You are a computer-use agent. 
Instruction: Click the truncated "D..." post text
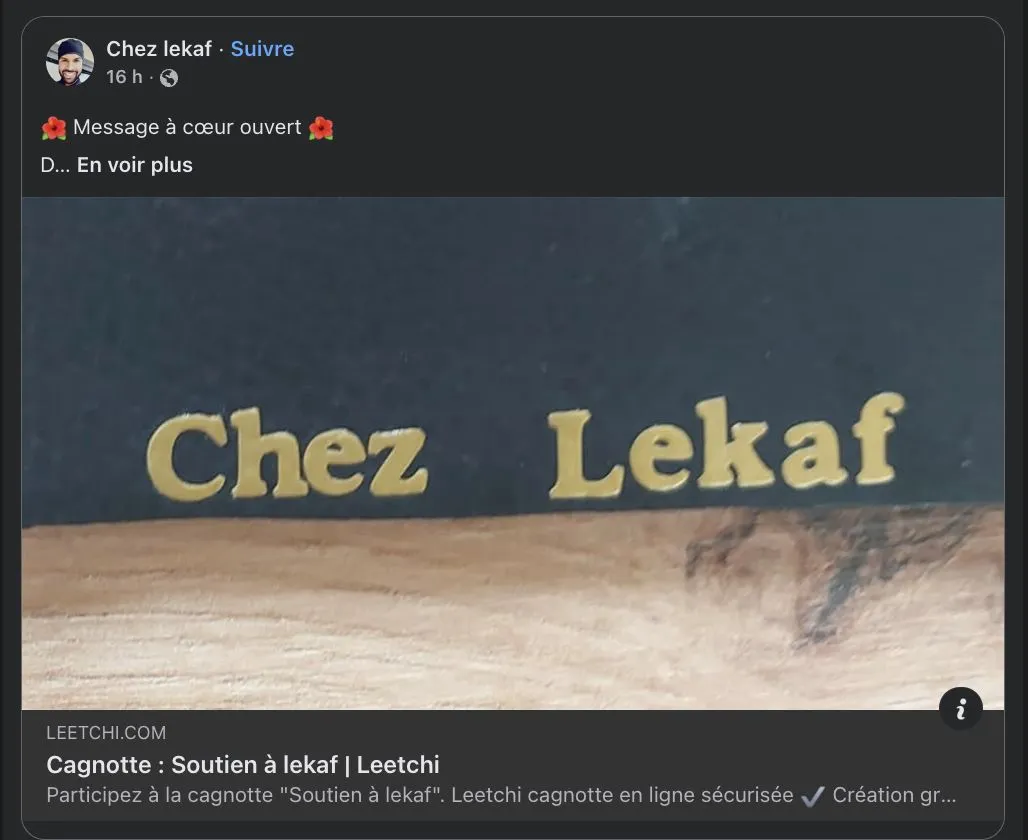click(55, 165)
